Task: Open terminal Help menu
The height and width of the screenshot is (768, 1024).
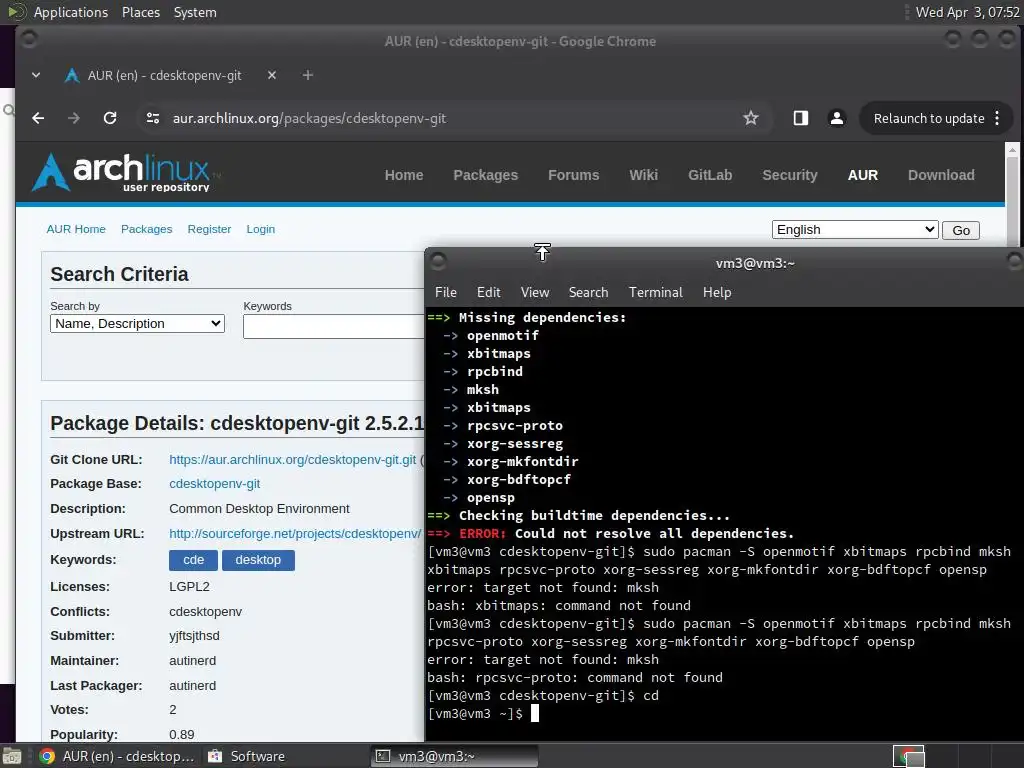Action: click(717, 293)
